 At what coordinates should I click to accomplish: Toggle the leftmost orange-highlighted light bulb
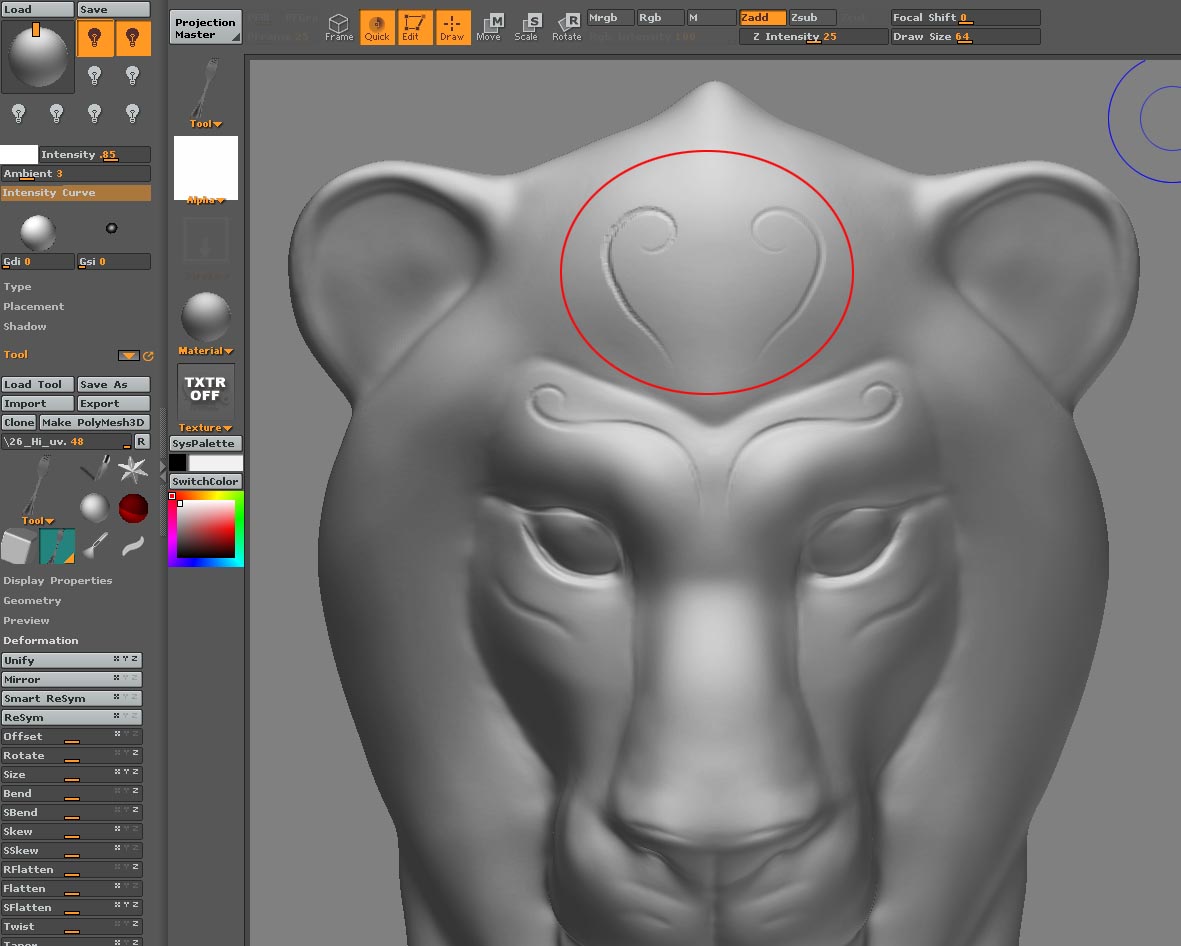click(95, 38)
